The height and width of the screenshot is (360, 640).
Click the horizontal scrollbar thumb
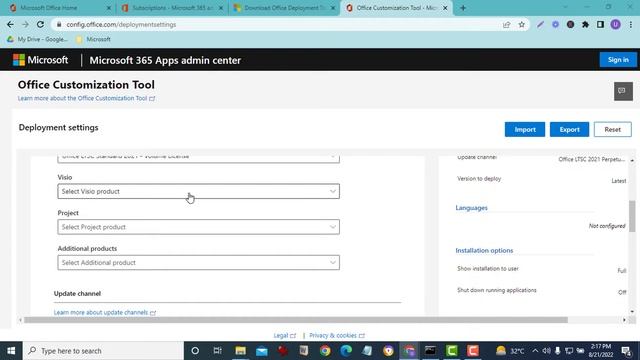[296, 320]
